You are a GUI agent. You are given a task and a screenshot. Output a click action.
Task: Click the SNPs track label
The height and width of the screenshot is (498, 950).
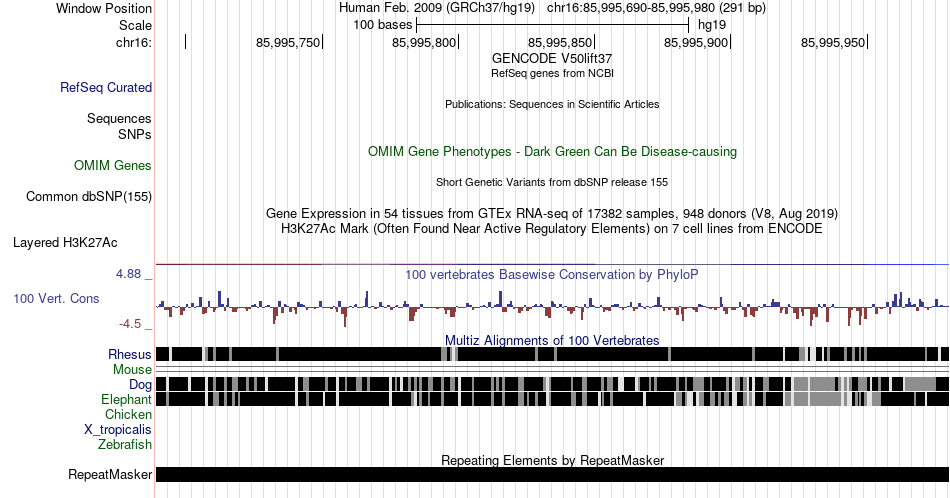click(x=135, y=134)
